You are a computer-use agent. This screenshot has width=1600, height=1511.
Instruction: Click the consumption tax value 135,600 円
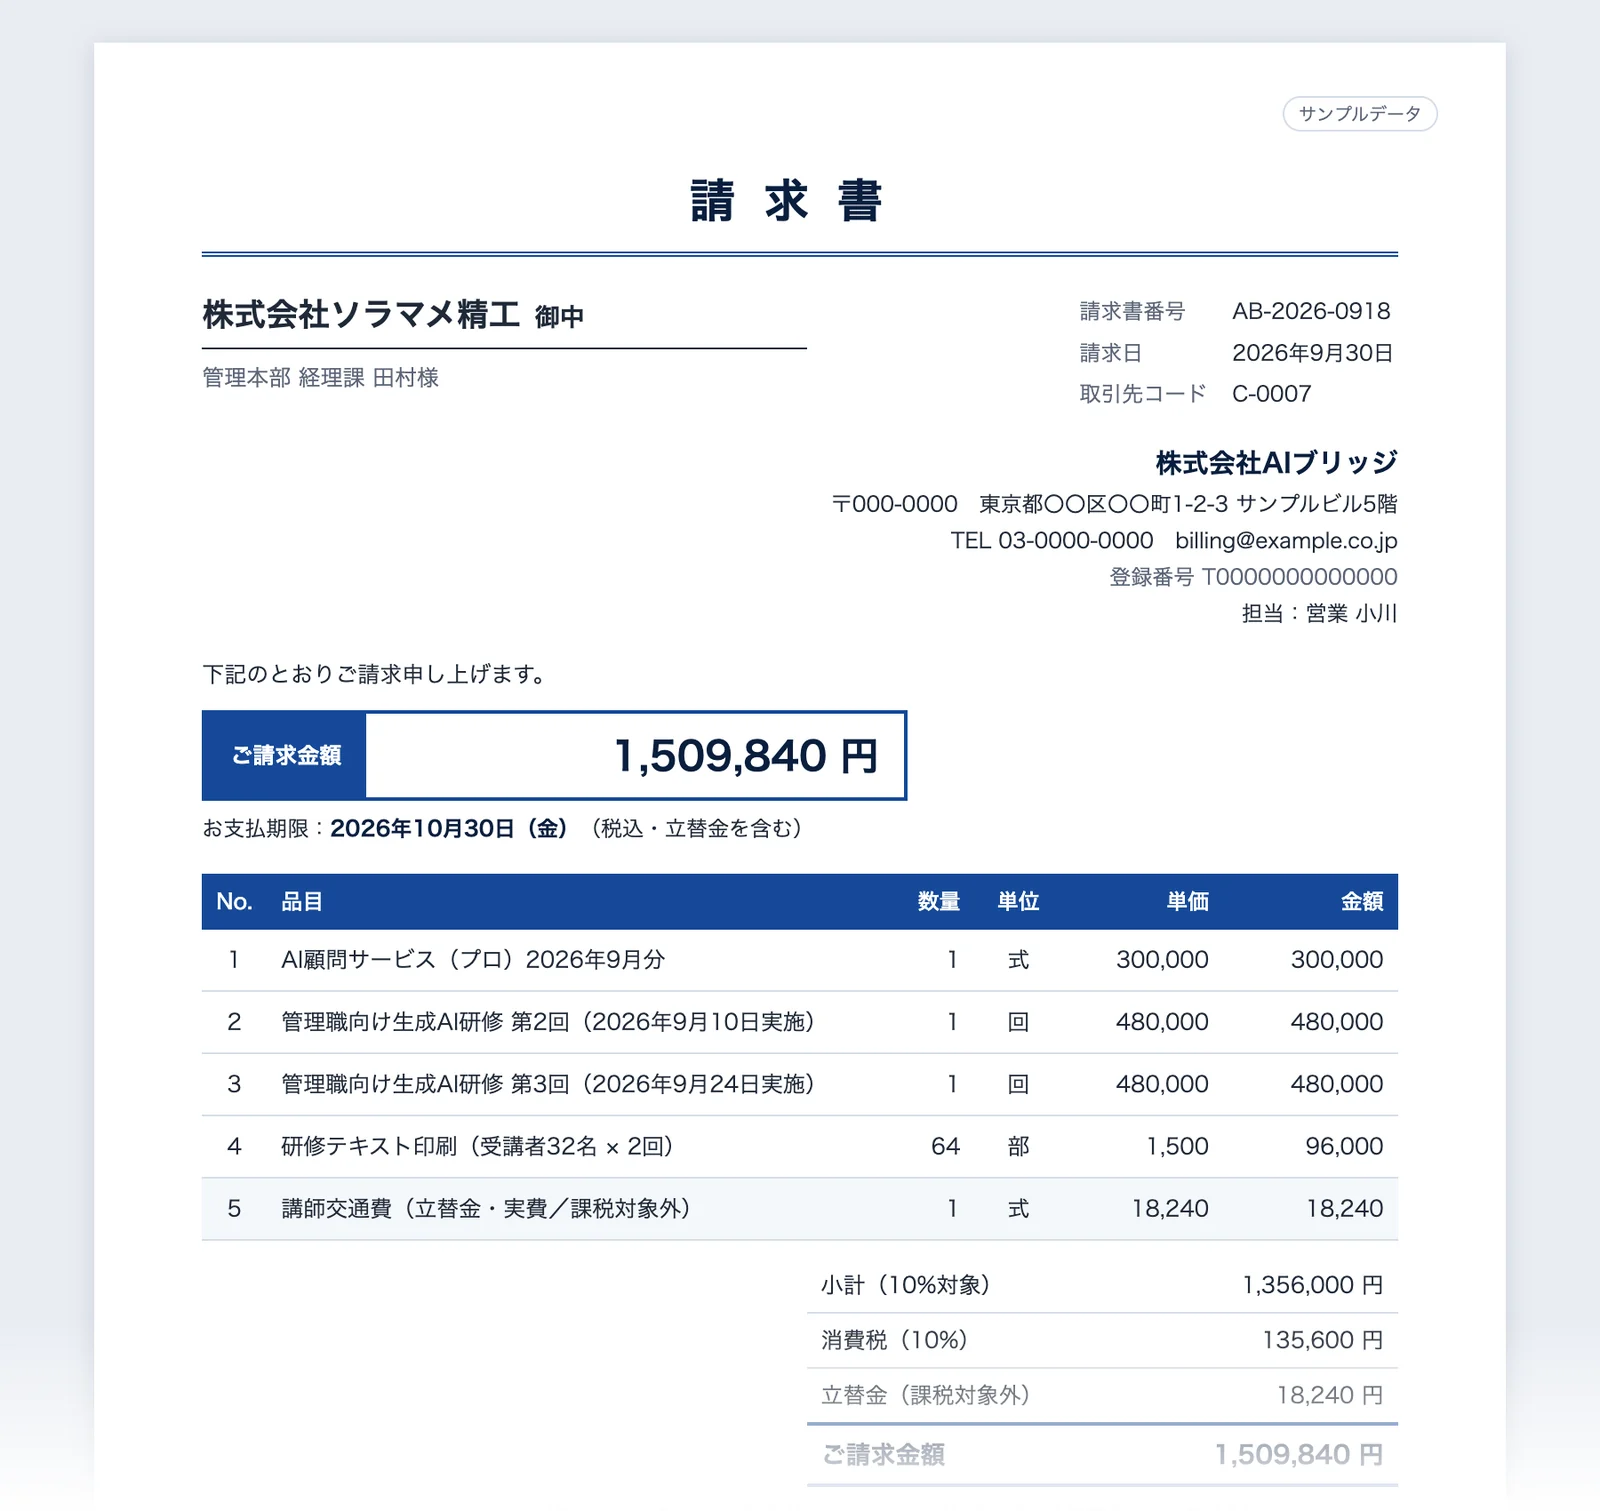tap(1322, 1340)
